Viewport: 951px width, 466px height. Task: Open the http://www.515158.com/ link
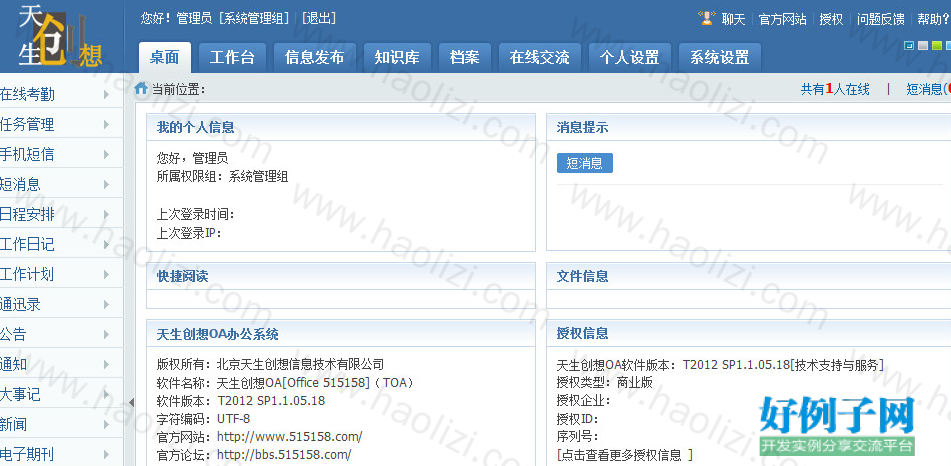289,436
